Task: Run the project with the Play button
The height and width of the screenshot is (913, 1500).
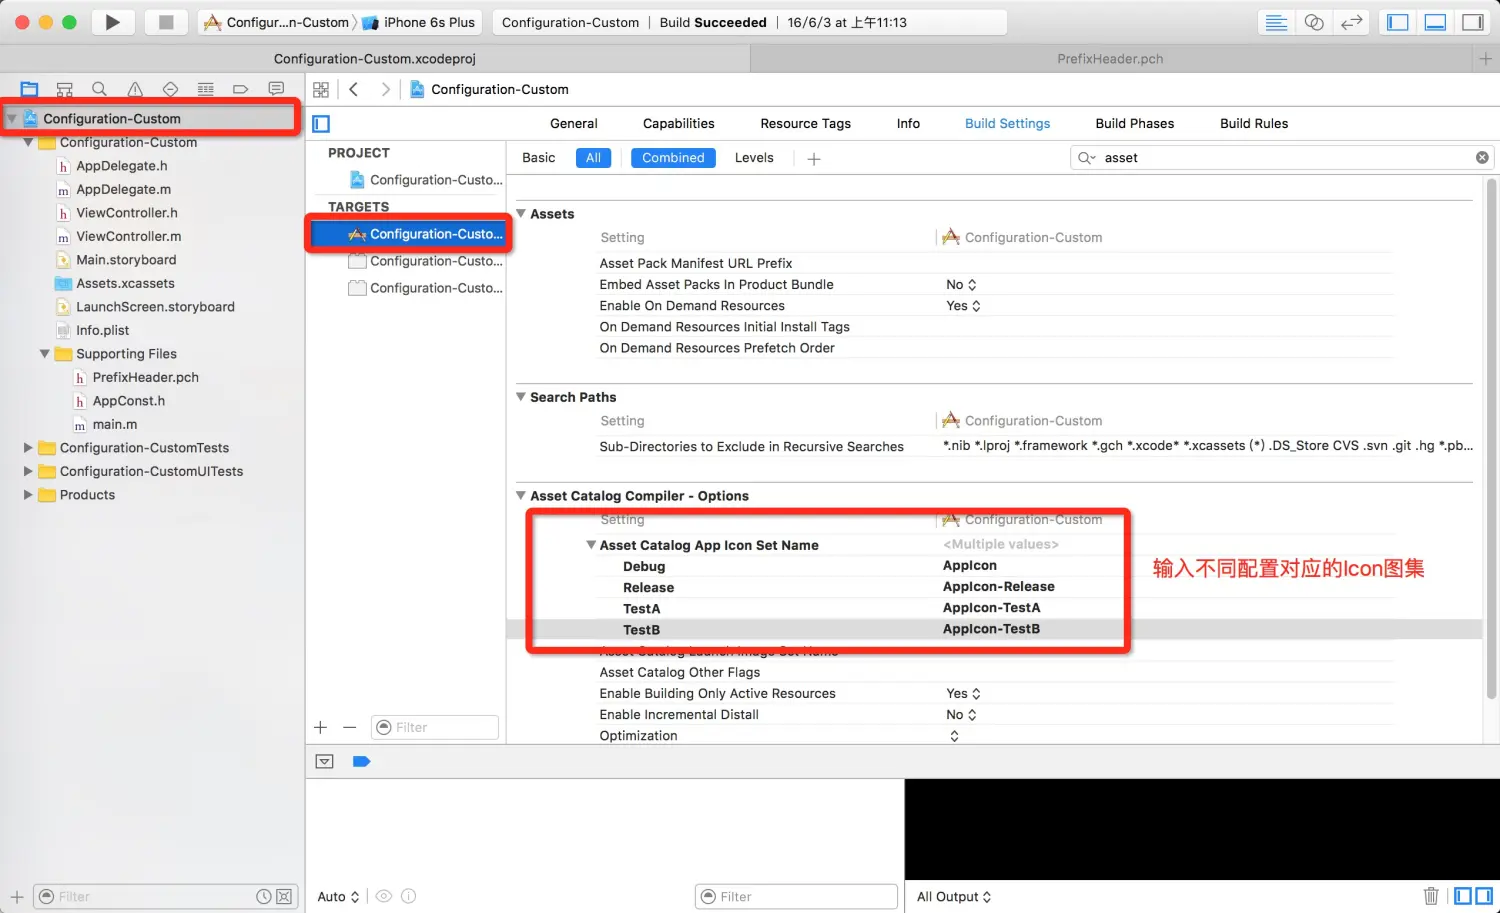Action: click(113, 22)
